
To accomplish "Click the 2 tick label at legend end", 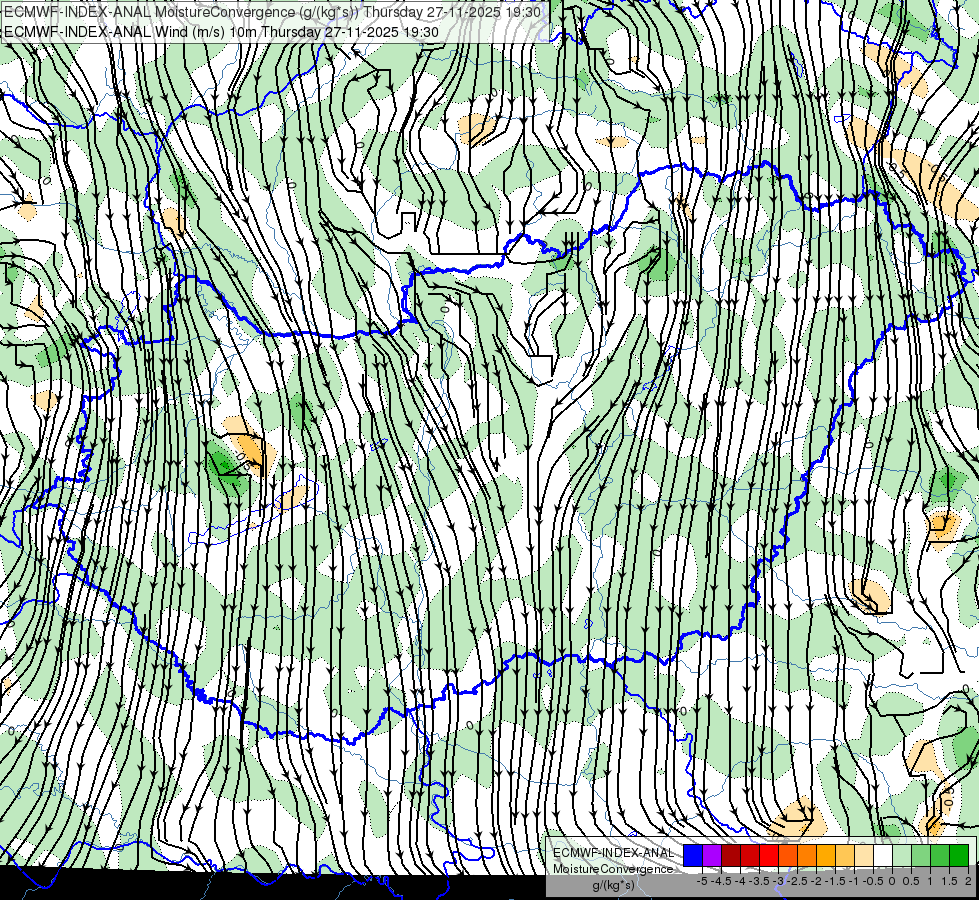I will 968,881.
